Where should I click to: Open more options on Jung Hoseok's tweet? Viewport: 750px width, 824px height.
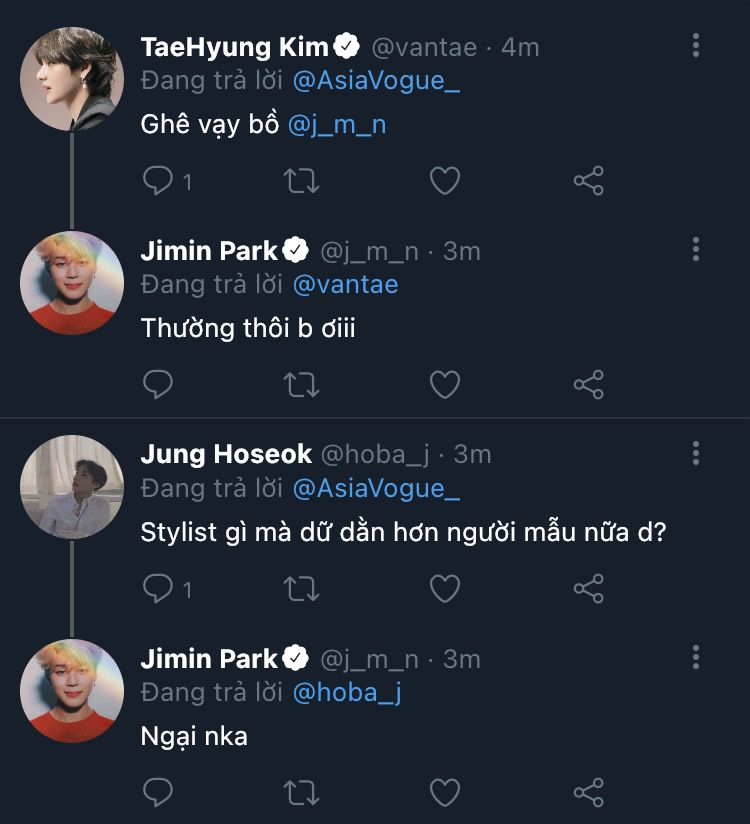pyautogui.click(x=696, y=453)
